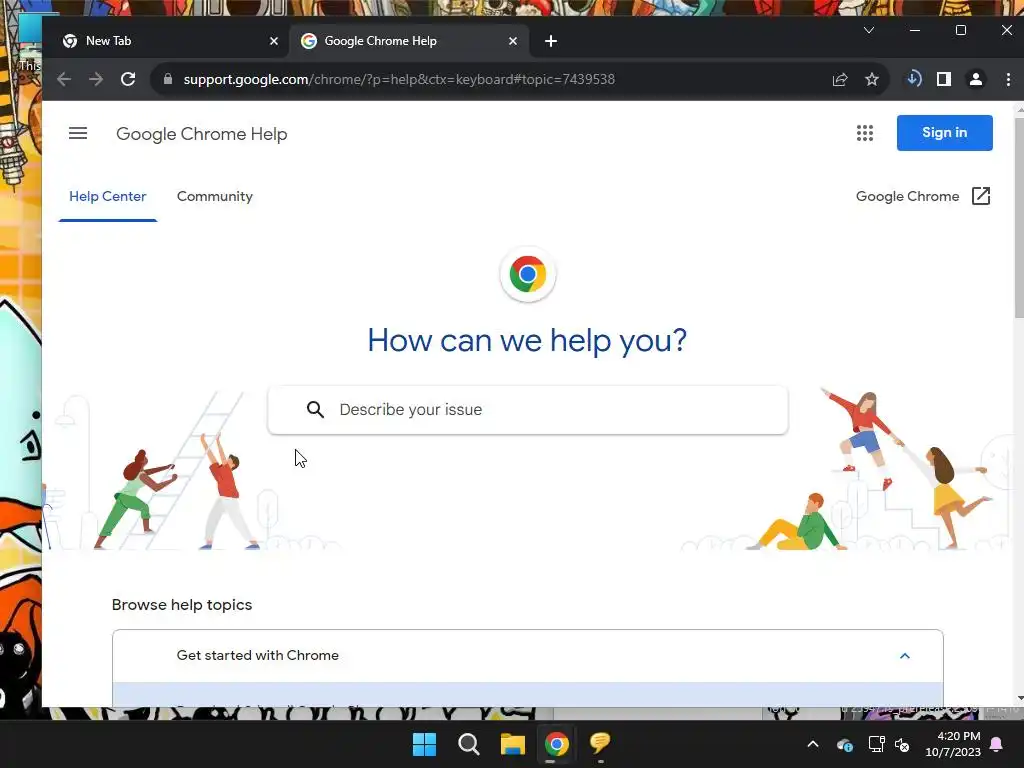
Task: Go back to the previous page
Action: [64, 79]
